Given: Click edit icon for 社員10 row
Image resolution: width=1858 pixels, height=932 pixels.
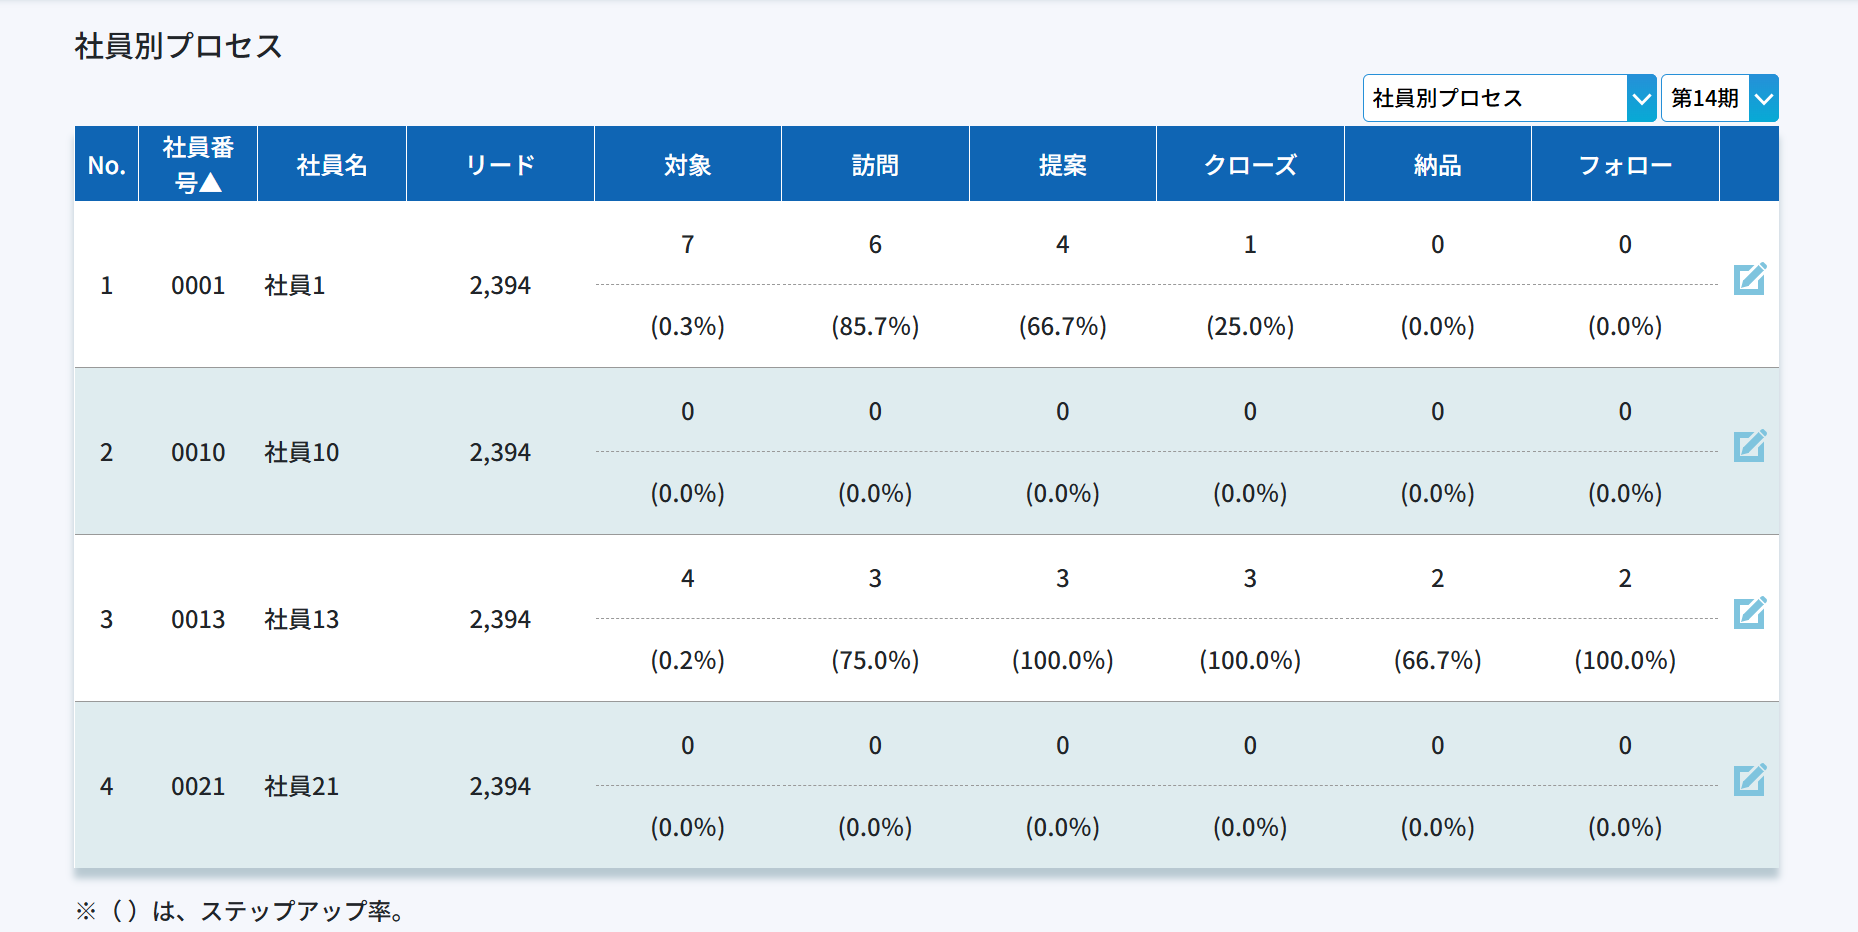Looking at the screenshot, I should click(1749, 446).
